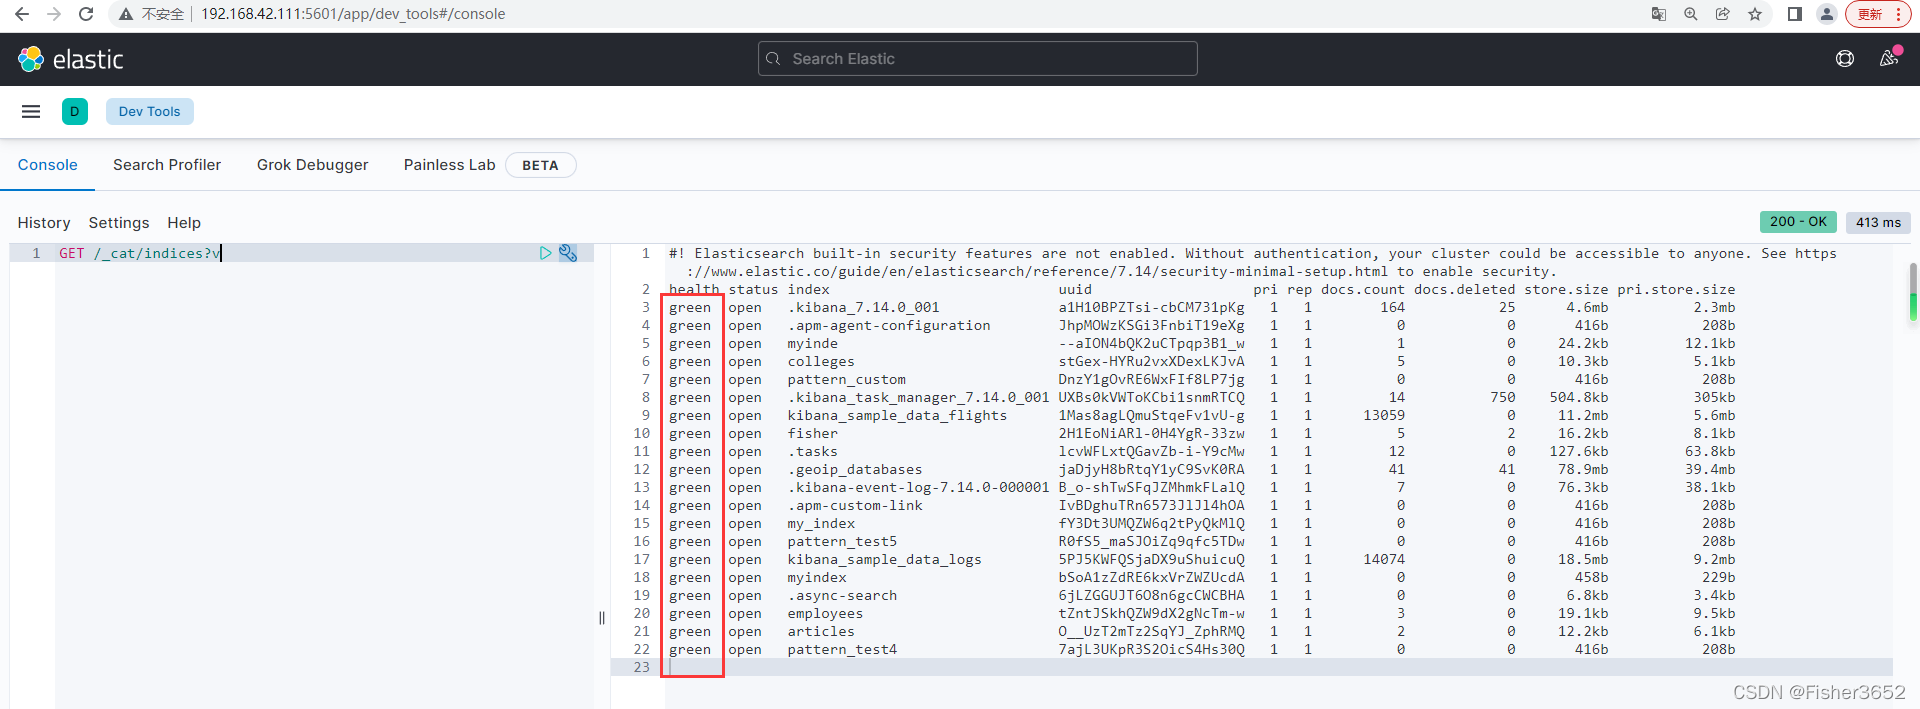Image resolution: width=1920 pixels, height=709 pixels.
Task: Click the GET /_cat/indices?v request line
Action: pos(140,253)
